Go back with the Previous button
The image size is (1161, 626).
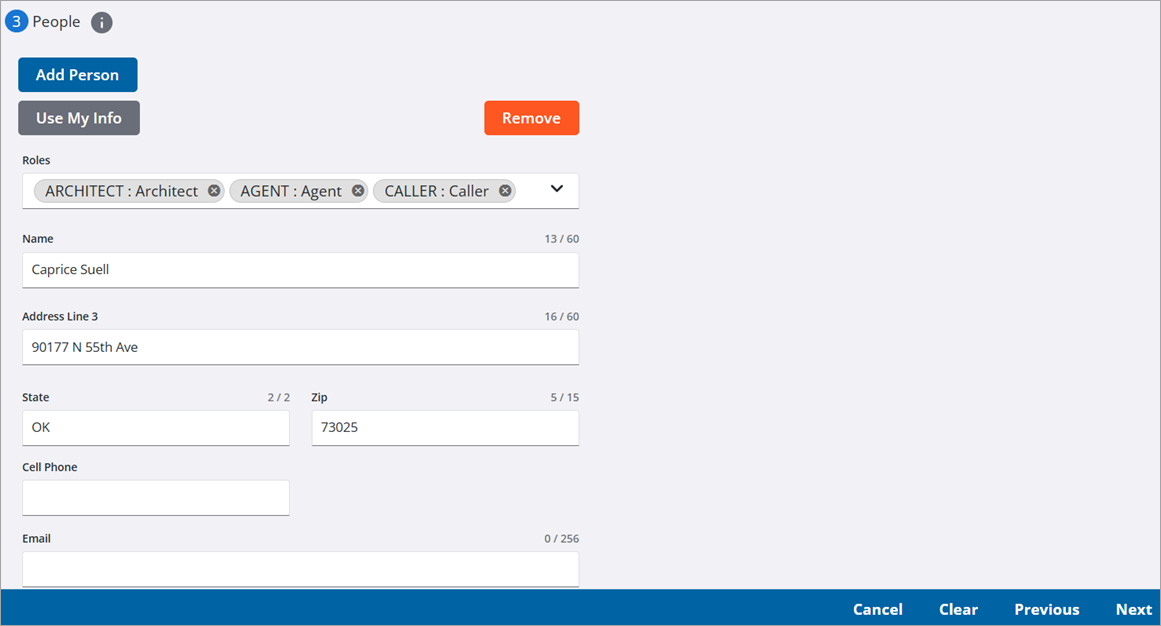click(x=1046, y=609)
